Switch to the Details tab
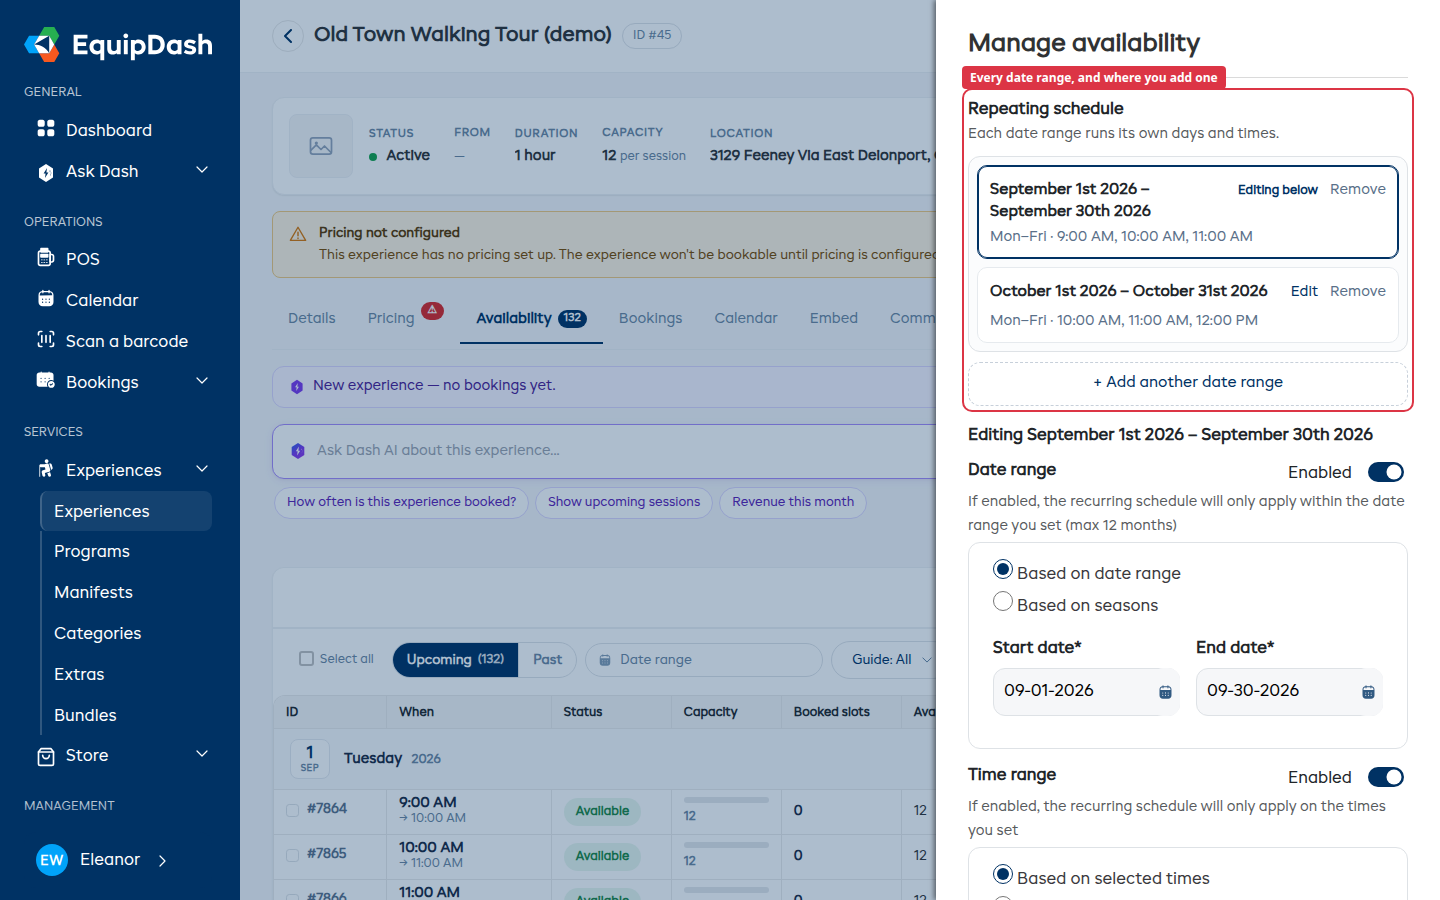The width and height of the screenshot is (1440, 900). coord(312,318)
